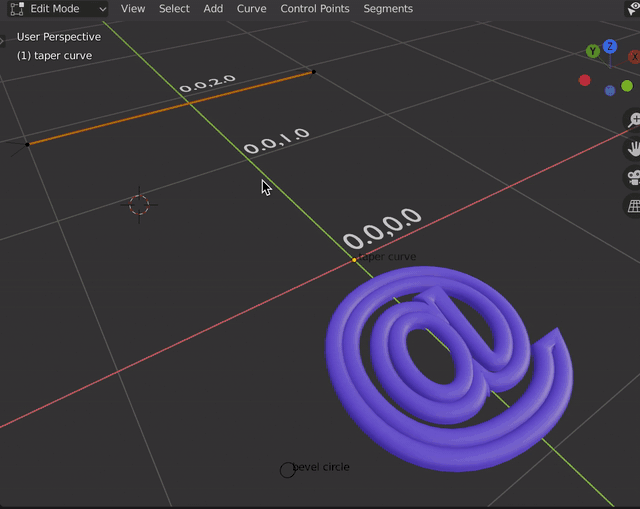Click the '0.0,1.0' text label

[x=276, y=140]
